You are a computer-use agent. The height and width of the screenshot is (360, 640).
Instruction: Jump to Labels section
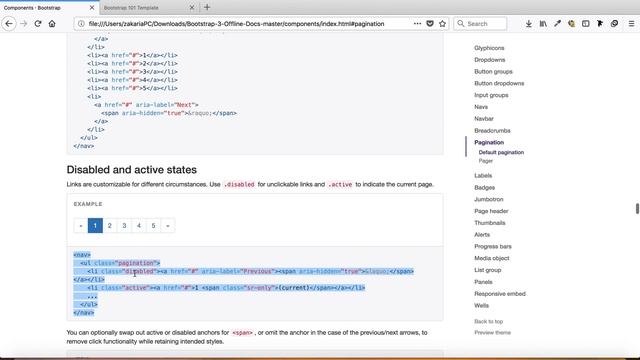[483, 176]
